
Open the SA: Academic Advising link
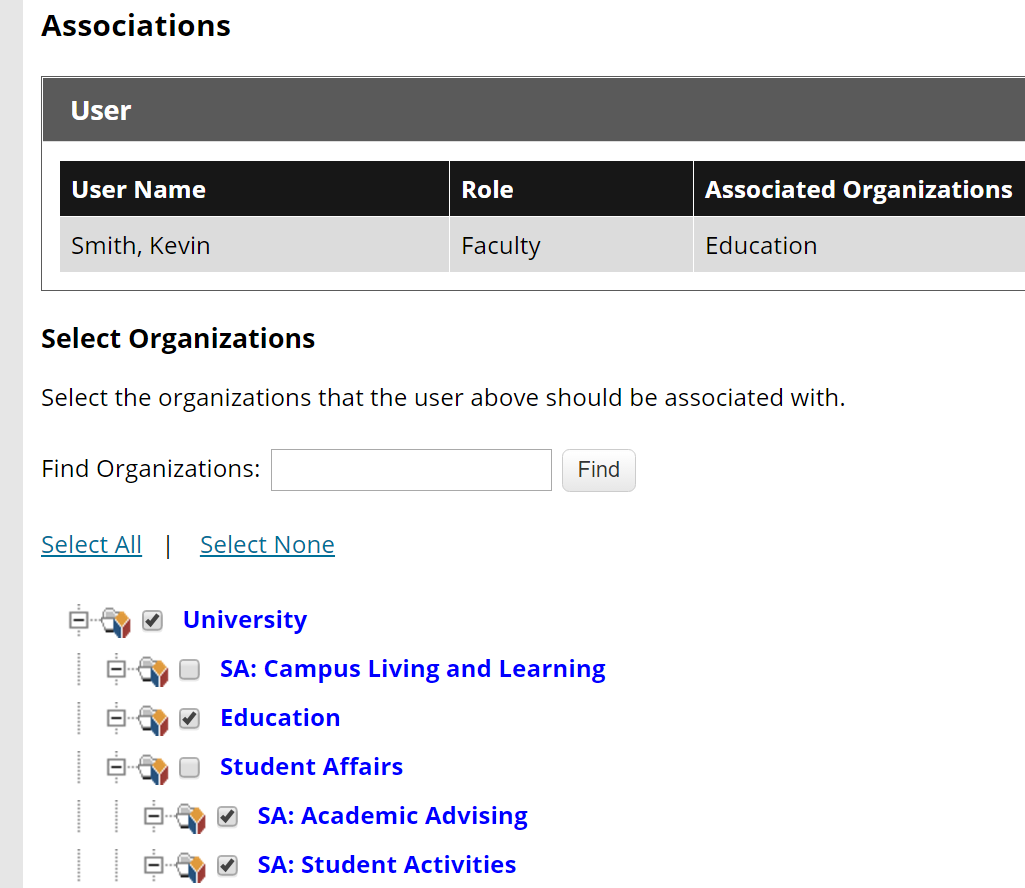393,815
